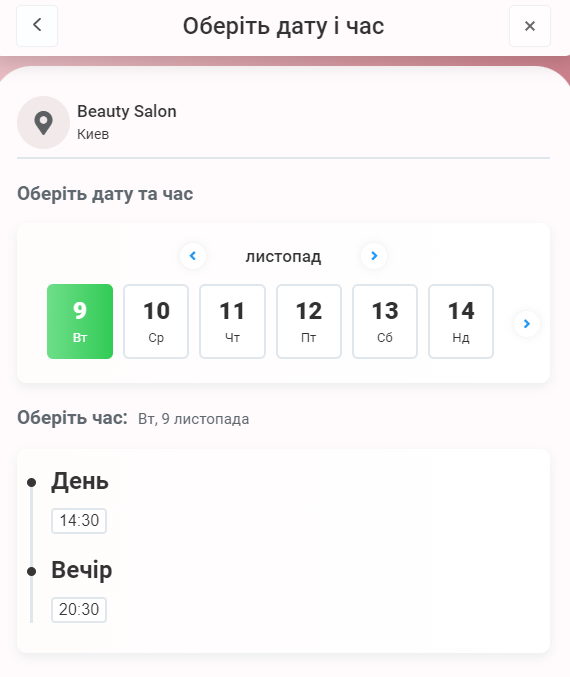Click the День section heading
The height and width of the screenshot is (677, 570).
pos(80,481)
